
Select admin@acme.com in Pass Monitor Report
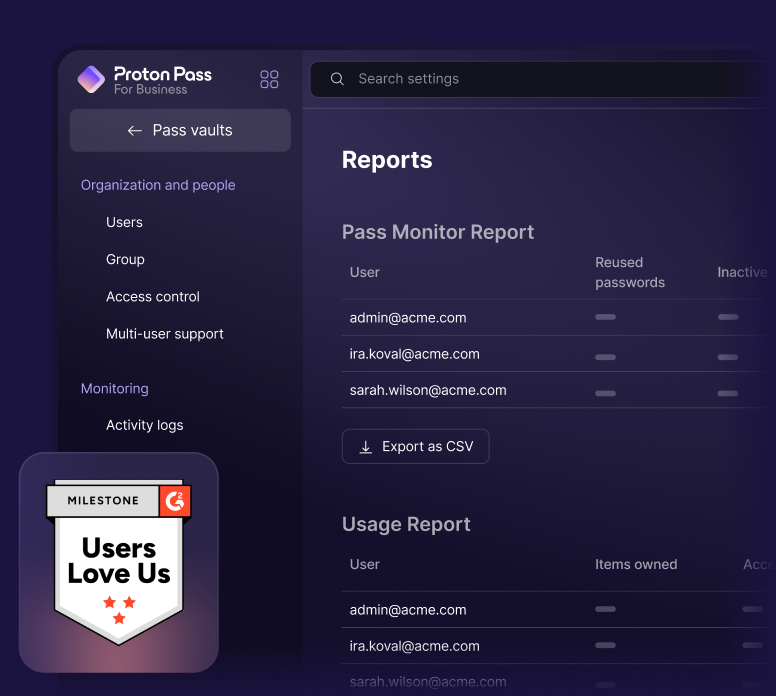pyautogui.click(x=408, y=318)
